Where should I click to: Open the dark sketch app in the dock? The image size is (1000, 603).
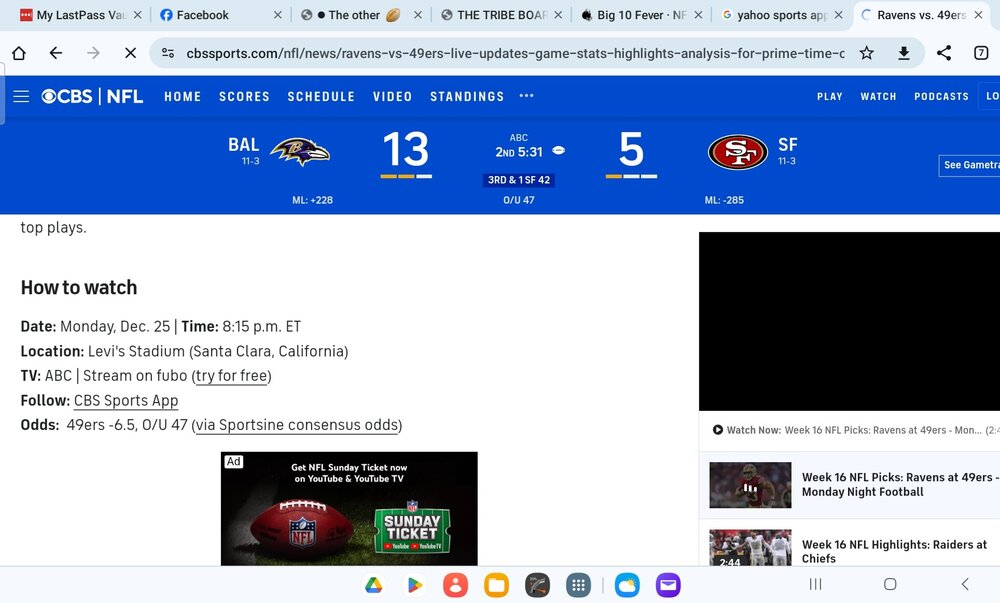click(537, 585)
